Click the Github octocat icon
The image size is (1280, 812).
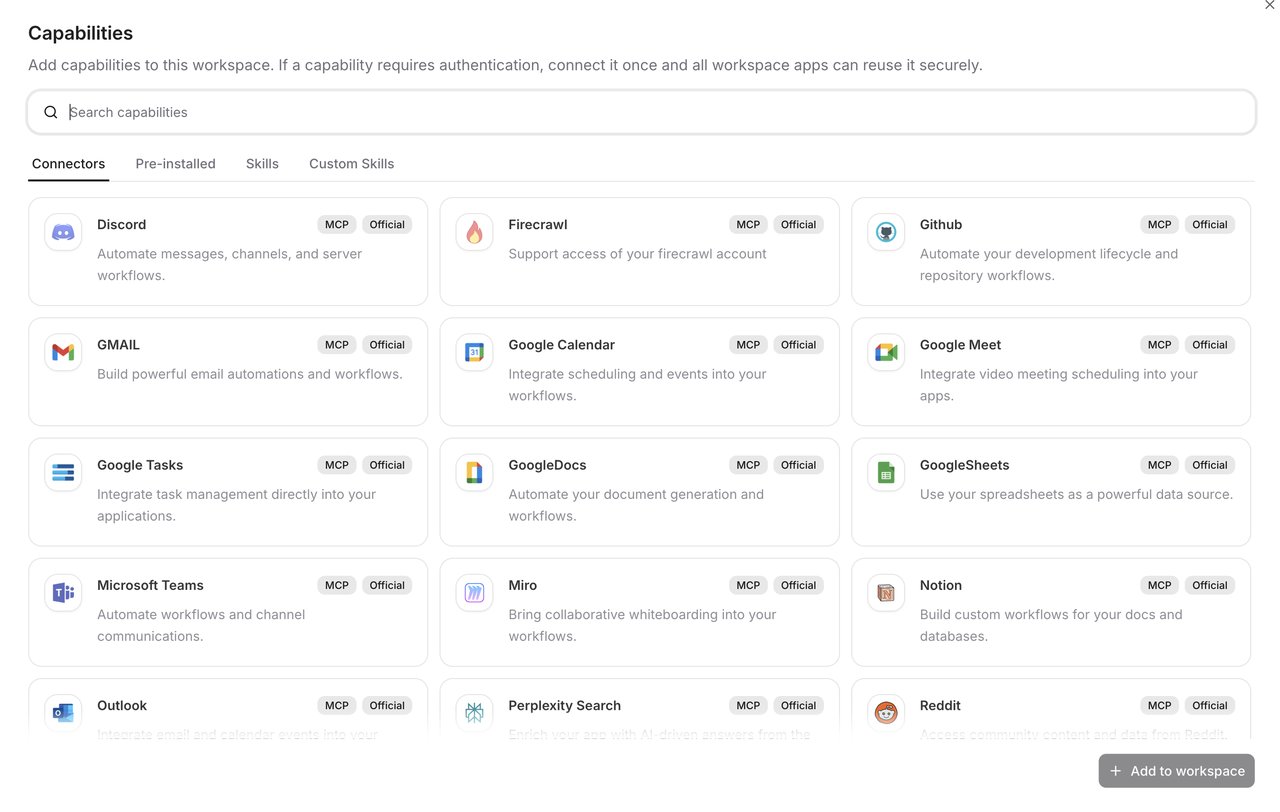(886, 232)
